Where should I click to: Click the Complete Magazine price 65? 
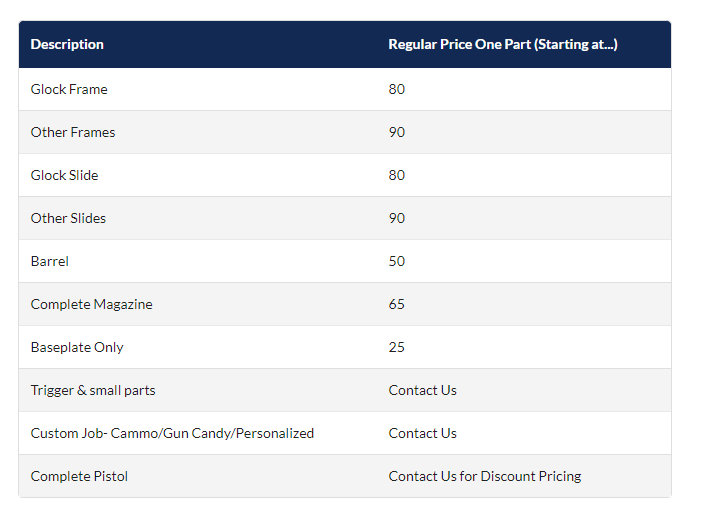coord(397,304)
